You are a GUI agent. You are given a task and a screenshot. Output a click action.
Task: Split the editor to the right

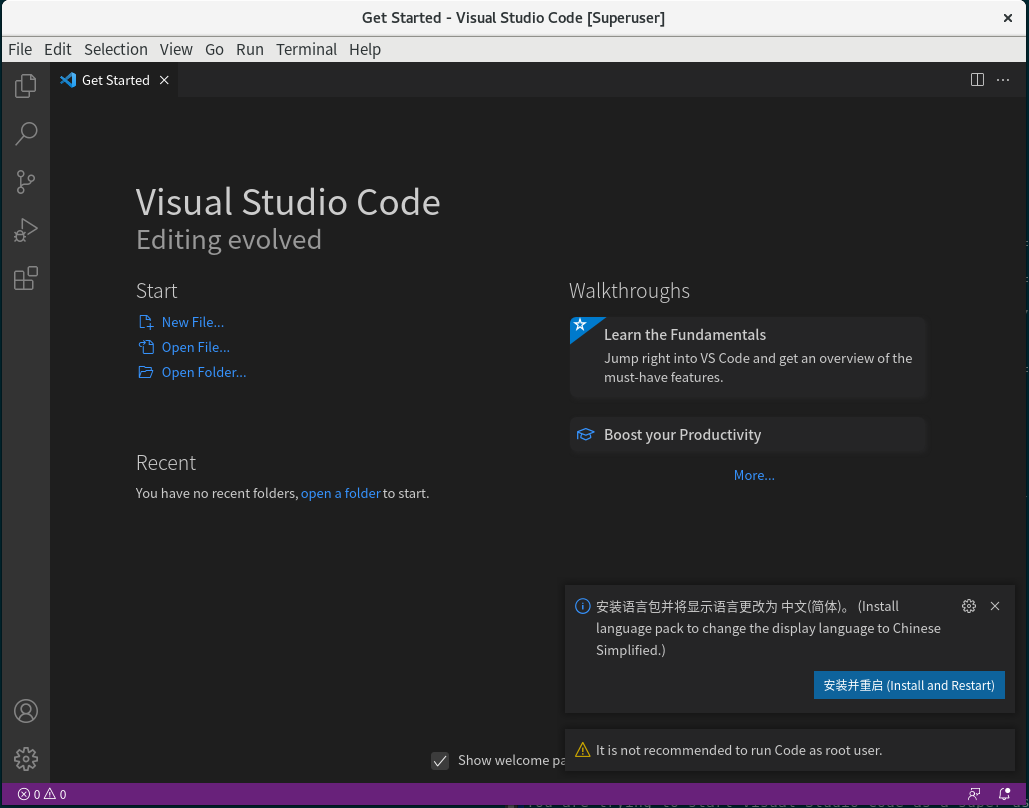pyautogui.click(x=977, y=80)
